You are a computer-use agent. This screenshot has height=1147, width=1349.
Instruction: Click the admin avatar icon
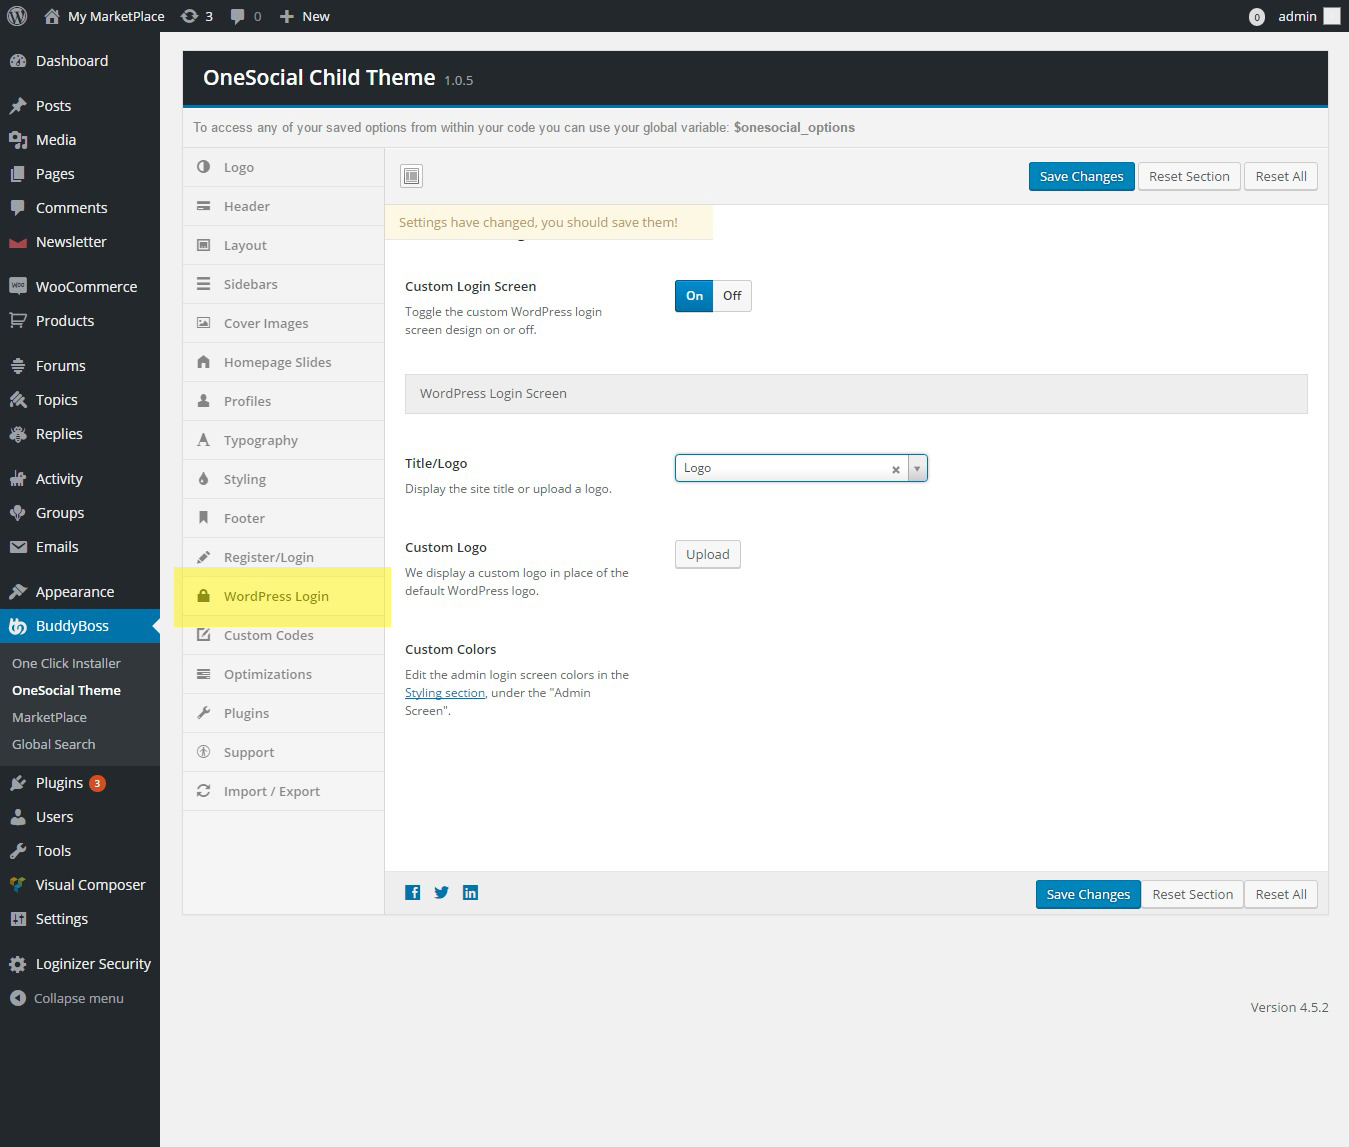1331,16
